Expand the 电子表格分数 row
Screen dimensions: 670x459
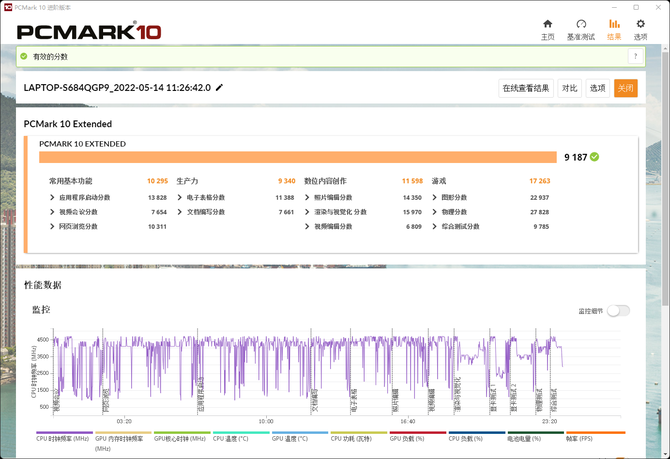(x=180, y=198)
